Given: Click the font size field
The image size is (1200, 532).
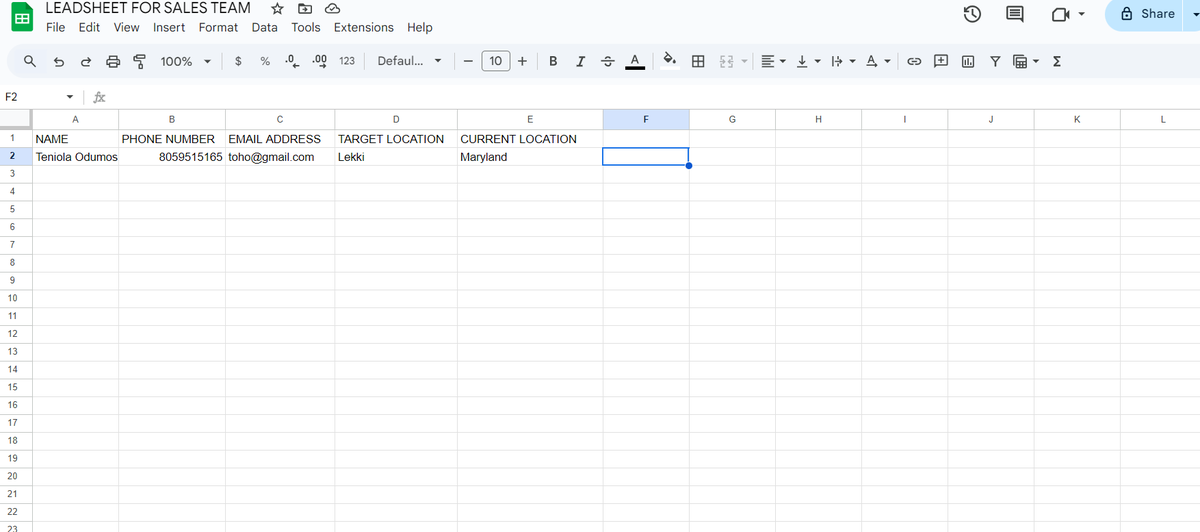Looking at the screenshot, I should pyautogui.click(x=495, y=61).
